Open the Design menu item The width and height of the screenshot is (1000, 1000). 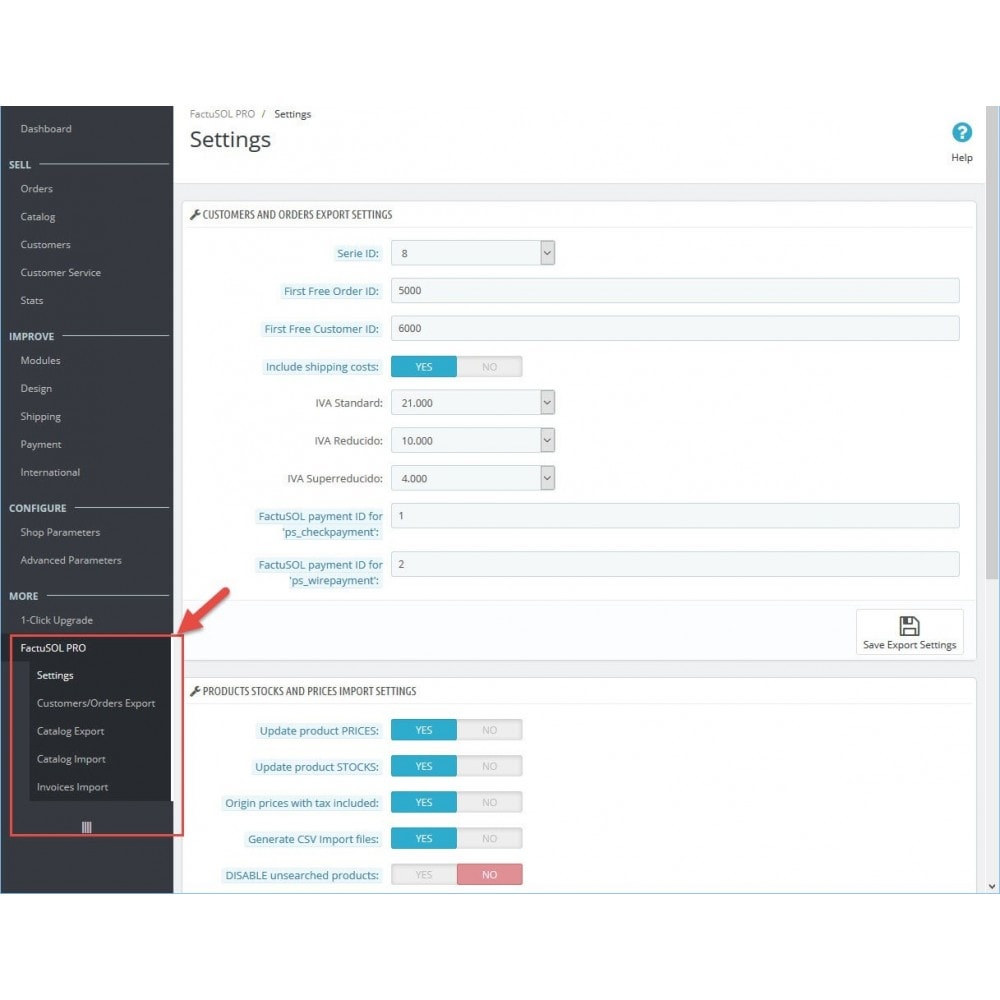coord(36,388)
